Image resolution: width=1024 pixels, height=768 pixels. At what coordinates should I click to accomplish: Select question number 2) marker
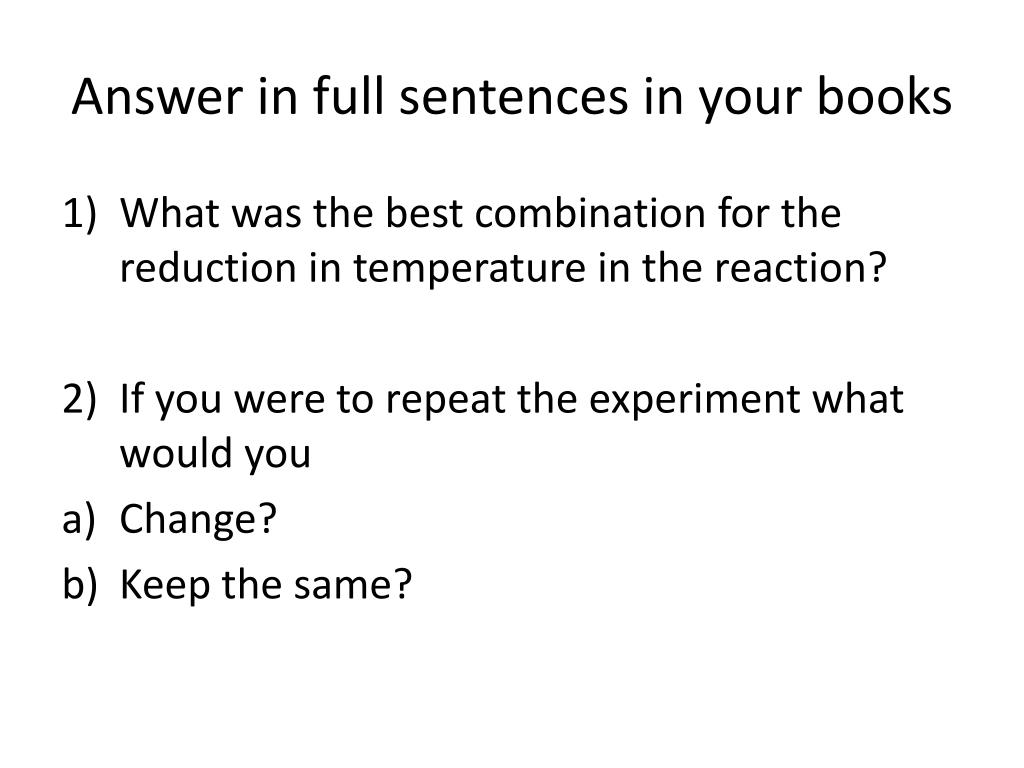[80, 399]
